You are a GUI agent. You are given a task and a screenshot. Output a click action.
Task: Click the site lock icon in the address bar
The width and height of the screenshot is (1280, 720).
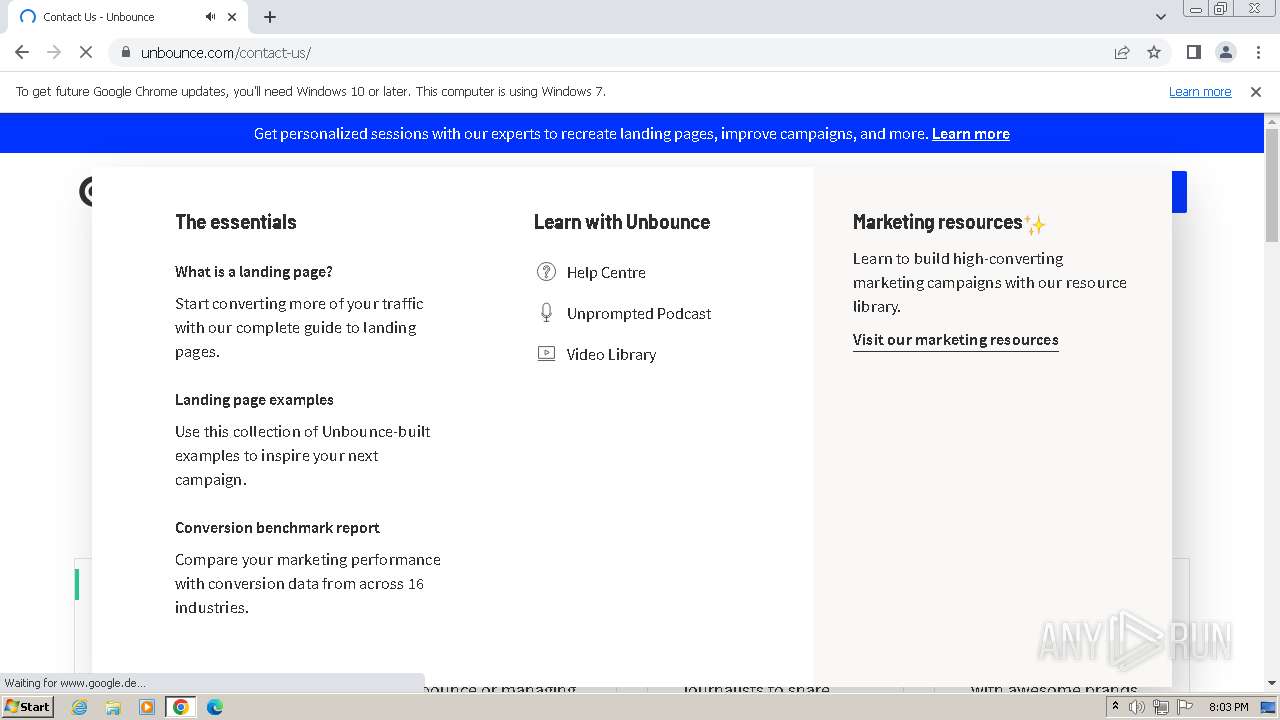(125, 52)
